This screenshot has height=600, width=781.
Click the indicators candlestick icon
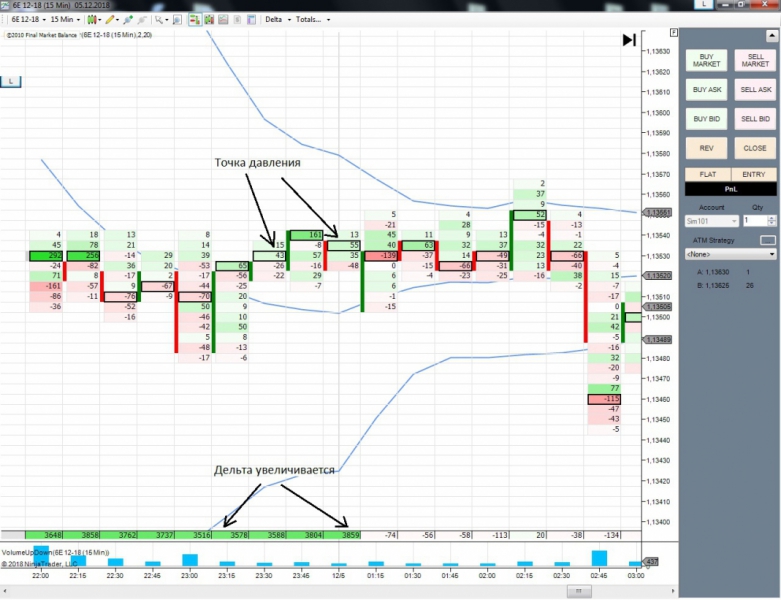coord(209,19)
